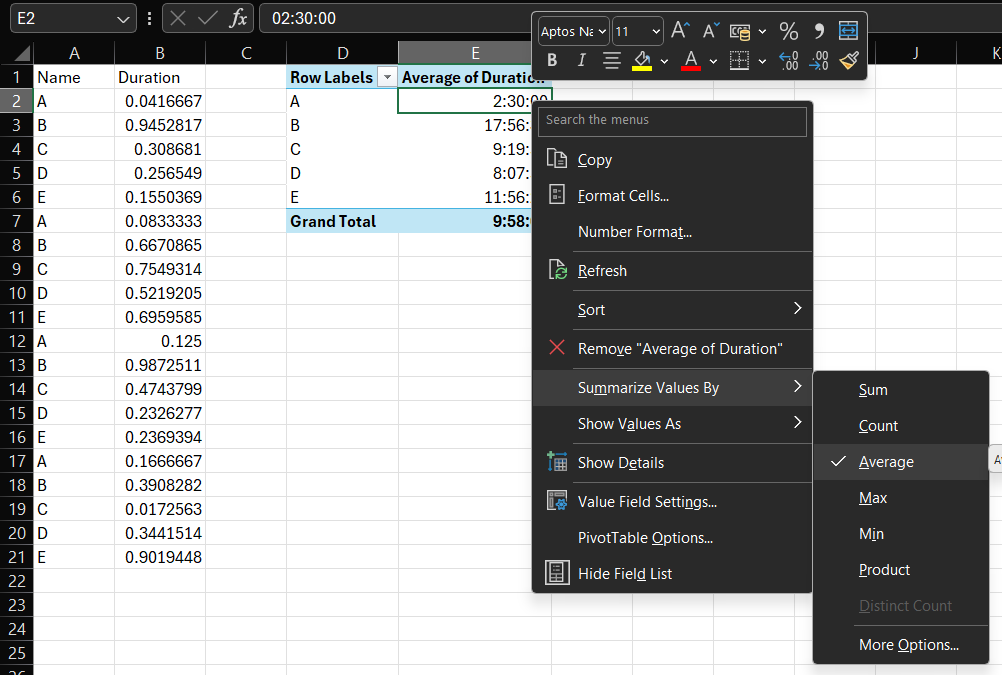Apply Percent Style from the mini toolbar
Screen dimensions: 1002x675
tap(789, 31)
